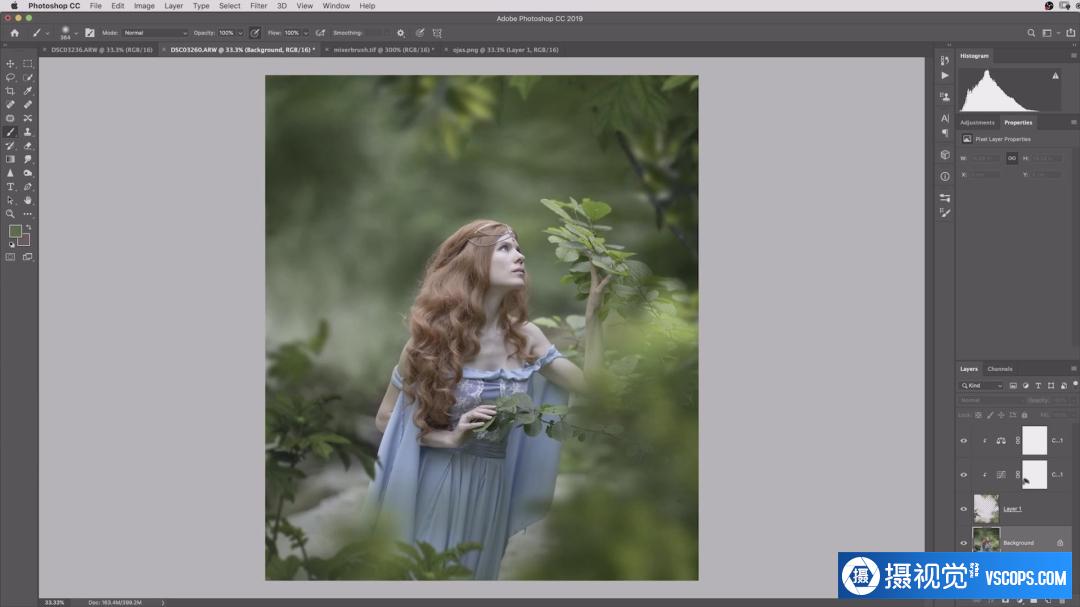This screenshot has height=607, width=1080.
Task: Open the Opacity value dropdown arrow
Action: click(240, 33)
